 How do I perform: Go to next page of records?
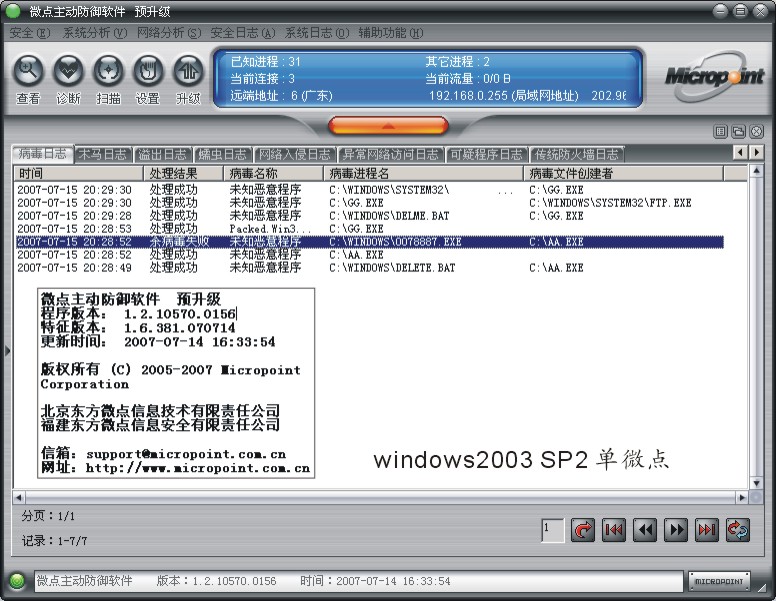click(676, 530)
